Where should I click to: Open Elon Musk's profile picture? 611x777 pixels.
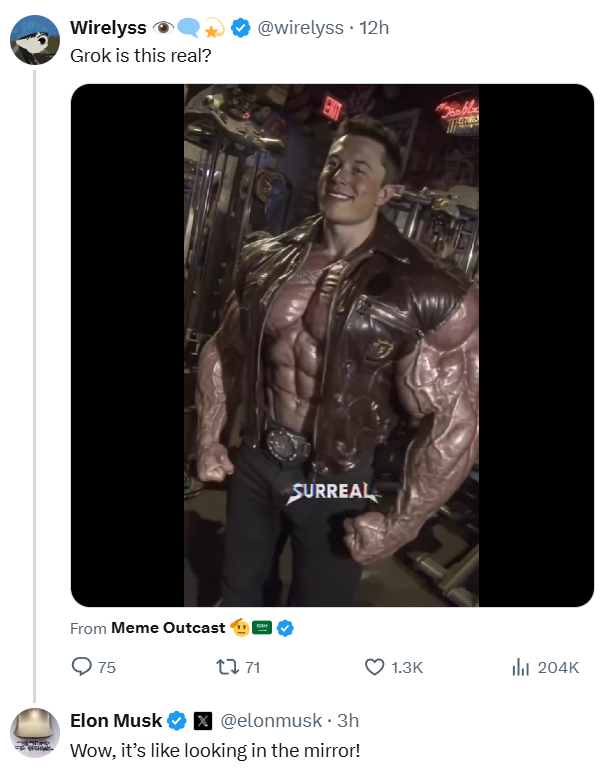tap(34, 732)
